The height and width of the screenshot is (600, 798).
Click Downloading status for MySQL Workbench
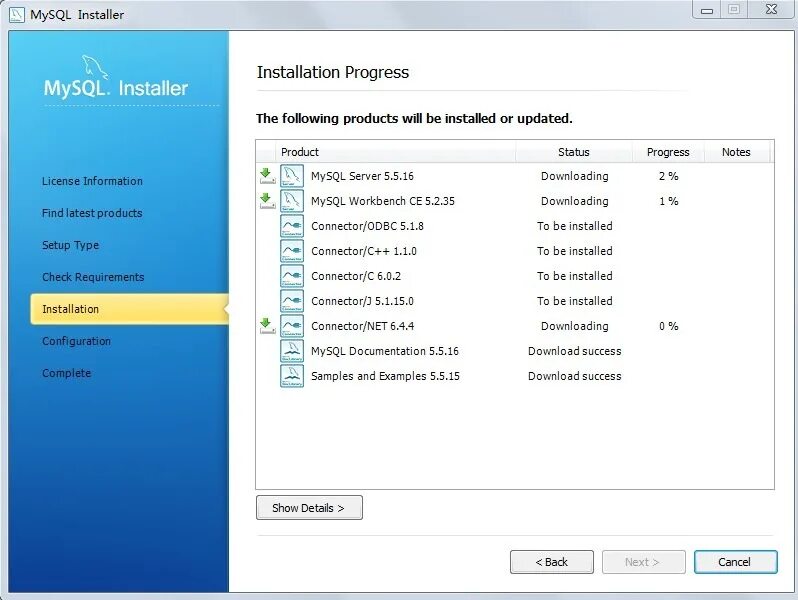click(575, 201)
